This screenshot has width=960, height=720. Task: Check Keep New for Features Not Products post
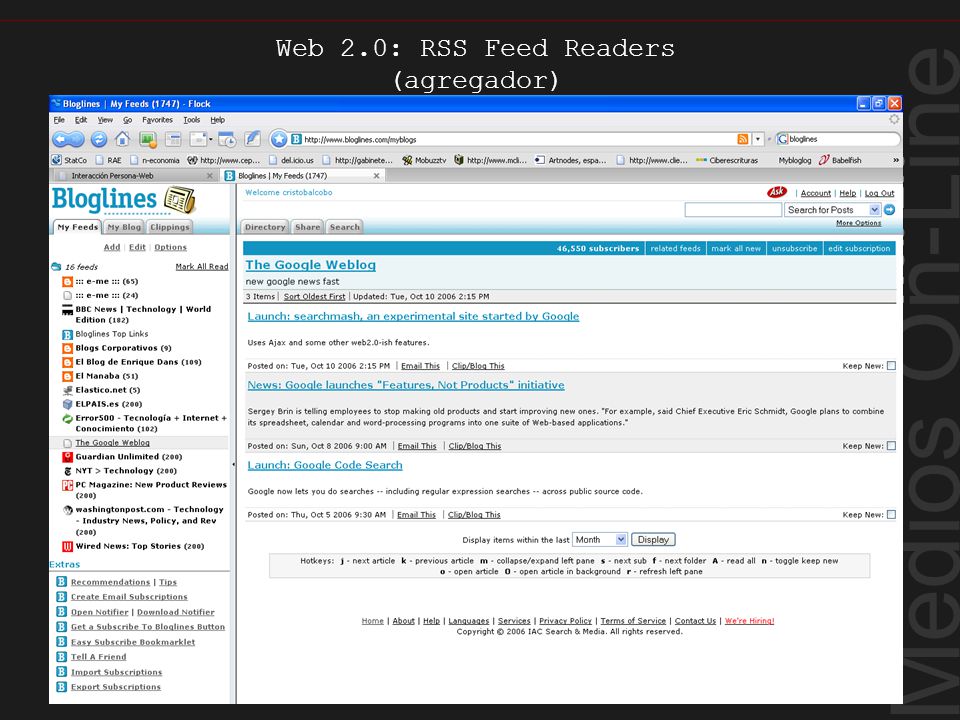click(891, 446)
